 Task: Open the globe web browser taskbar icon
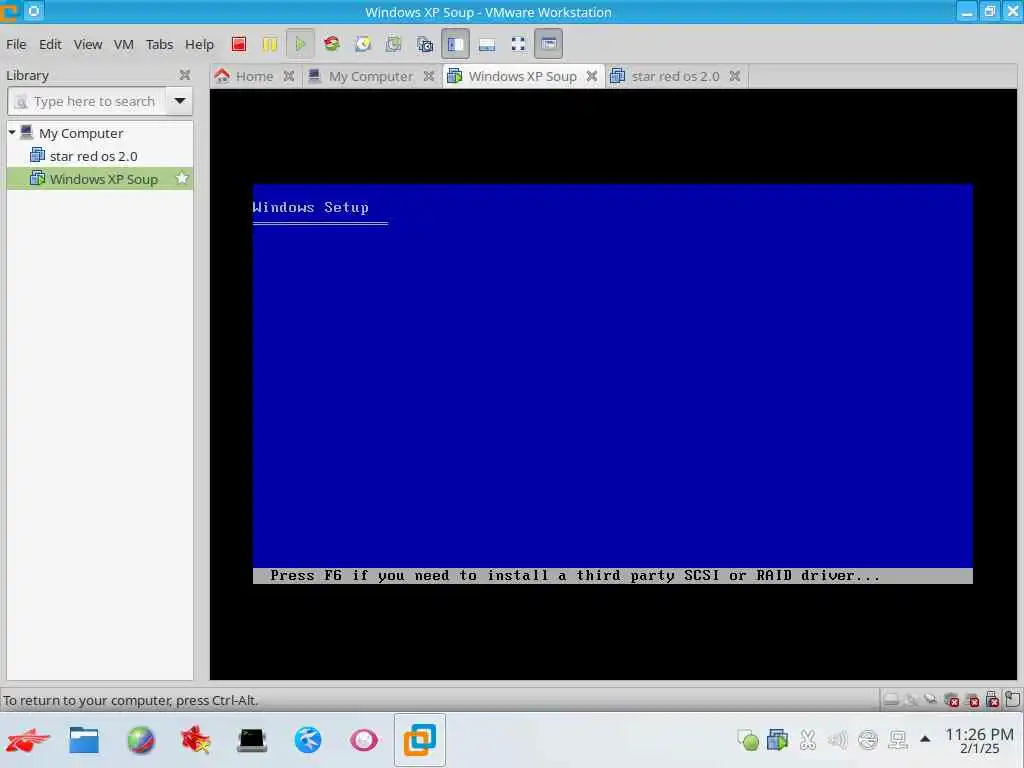[140, 741]
